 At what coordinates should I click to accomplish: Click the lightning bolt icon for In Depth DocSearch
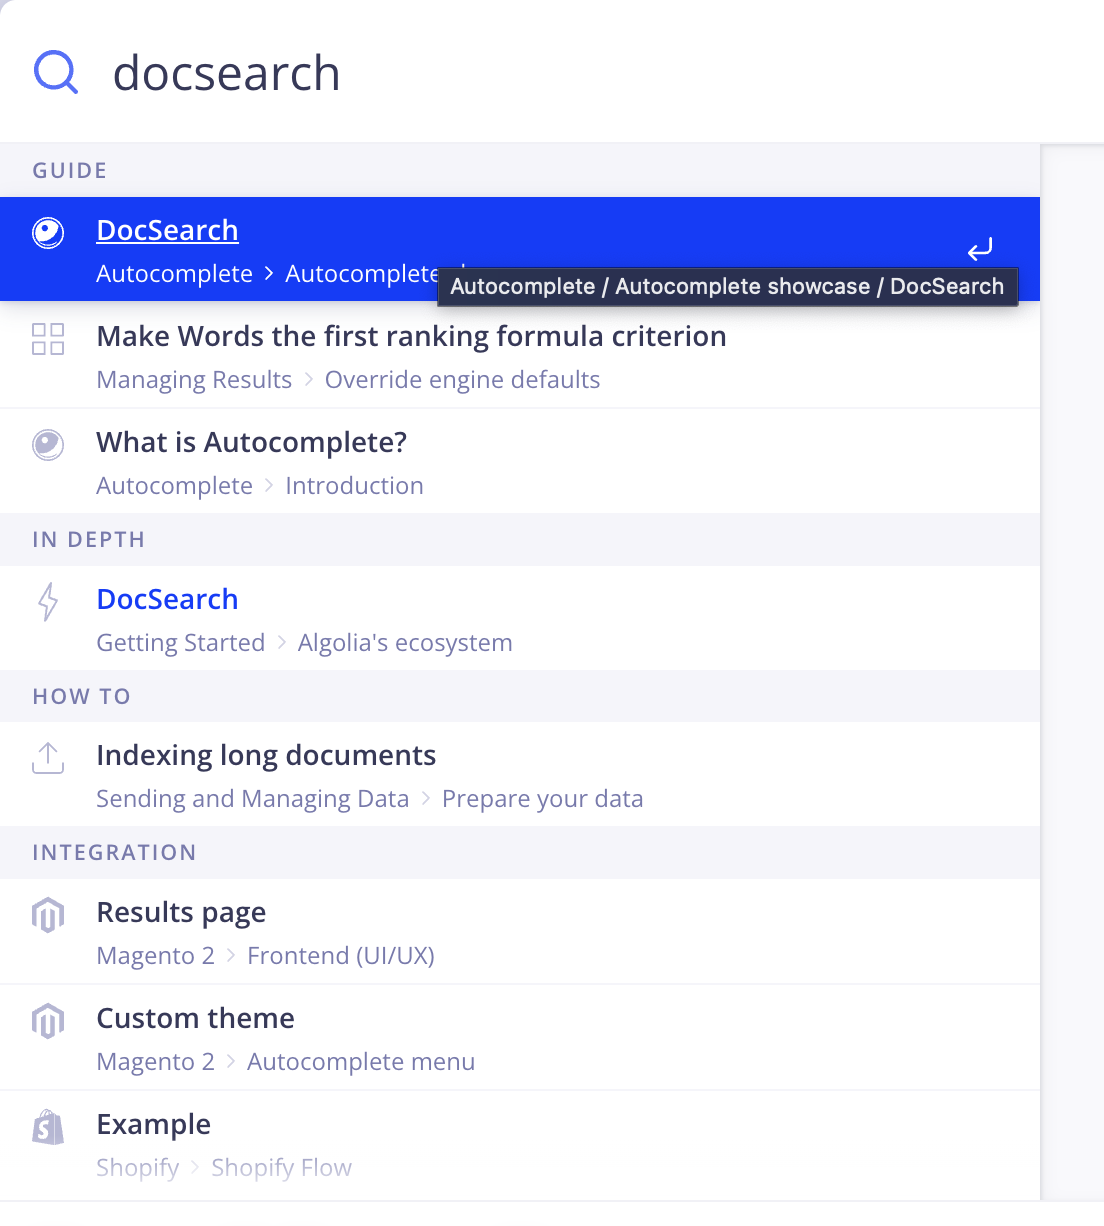click(47, 602)
